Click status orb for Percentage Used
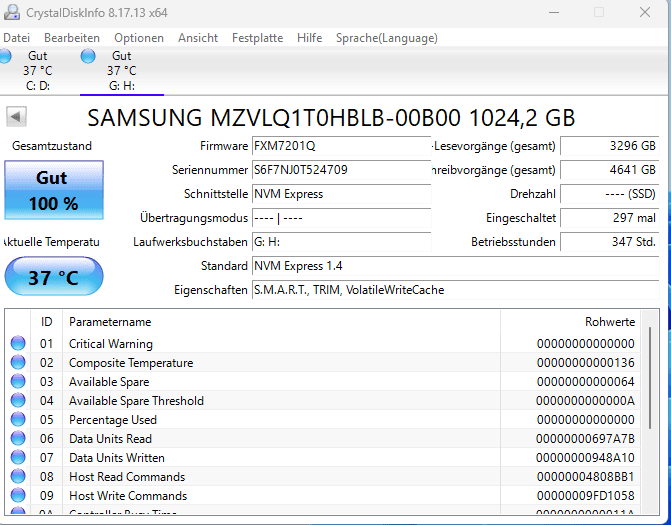Image resolution: width=671 pixels, height=525 pixels. tap(18, 419)
